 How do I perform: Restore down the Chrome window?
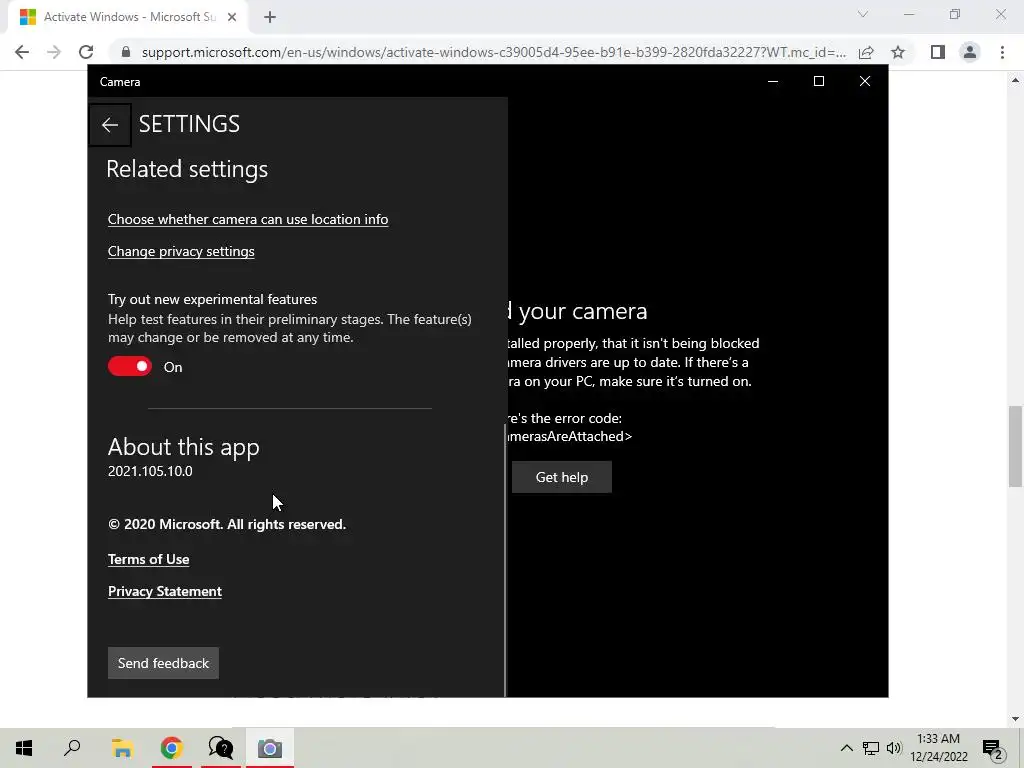coord(955,14)
